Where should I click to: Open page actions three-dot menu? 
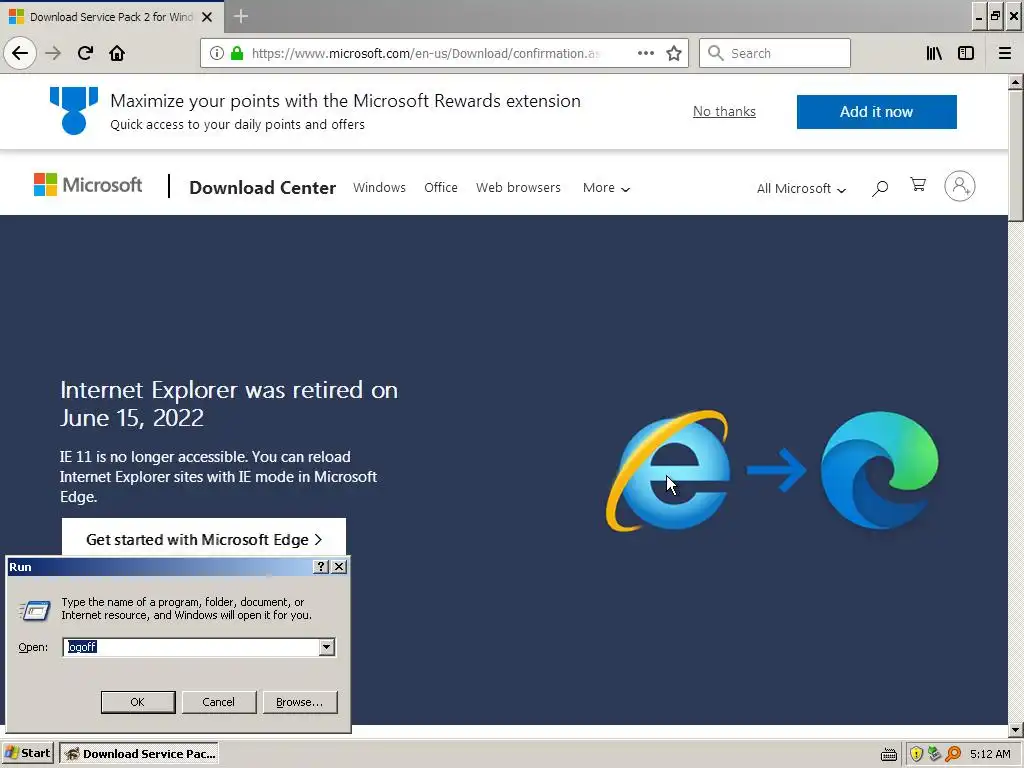click(646, 53)
